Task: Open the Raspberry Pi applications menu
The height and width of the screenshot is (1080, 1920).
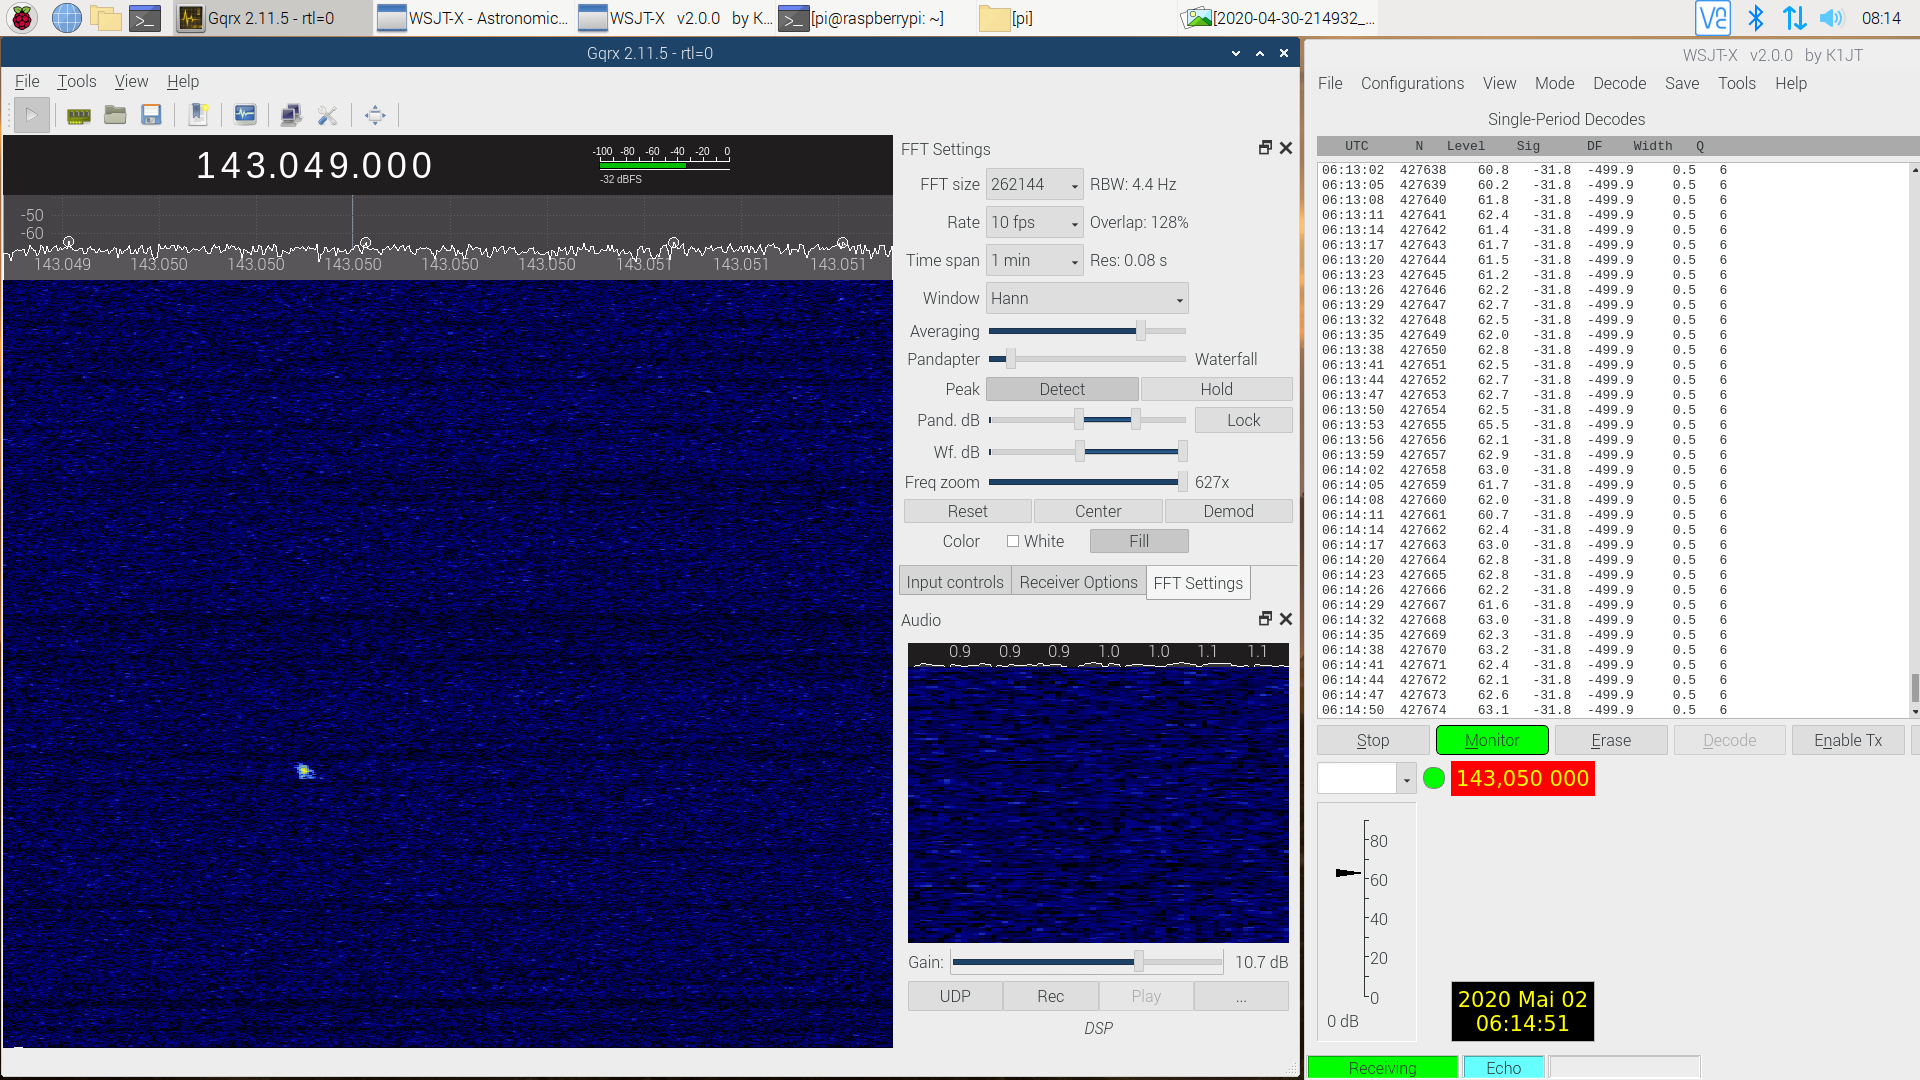Action: coord(22,18)
